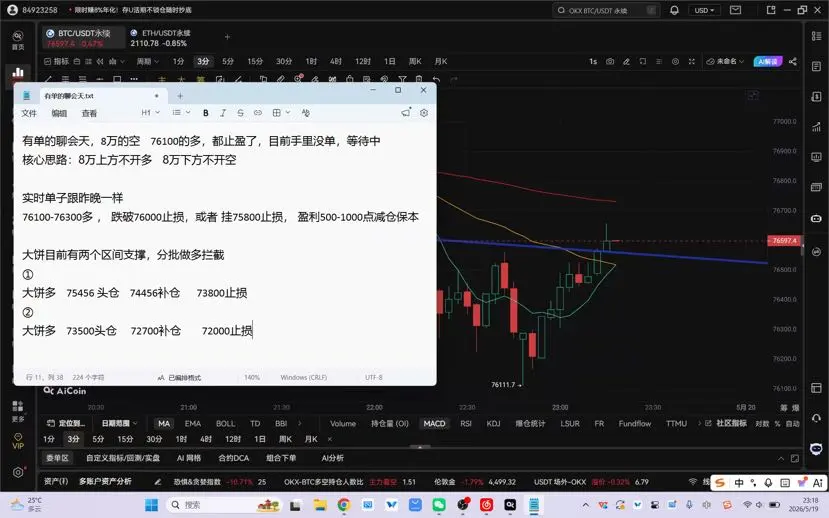Open chart target settings circle icon

coord(675,61)
